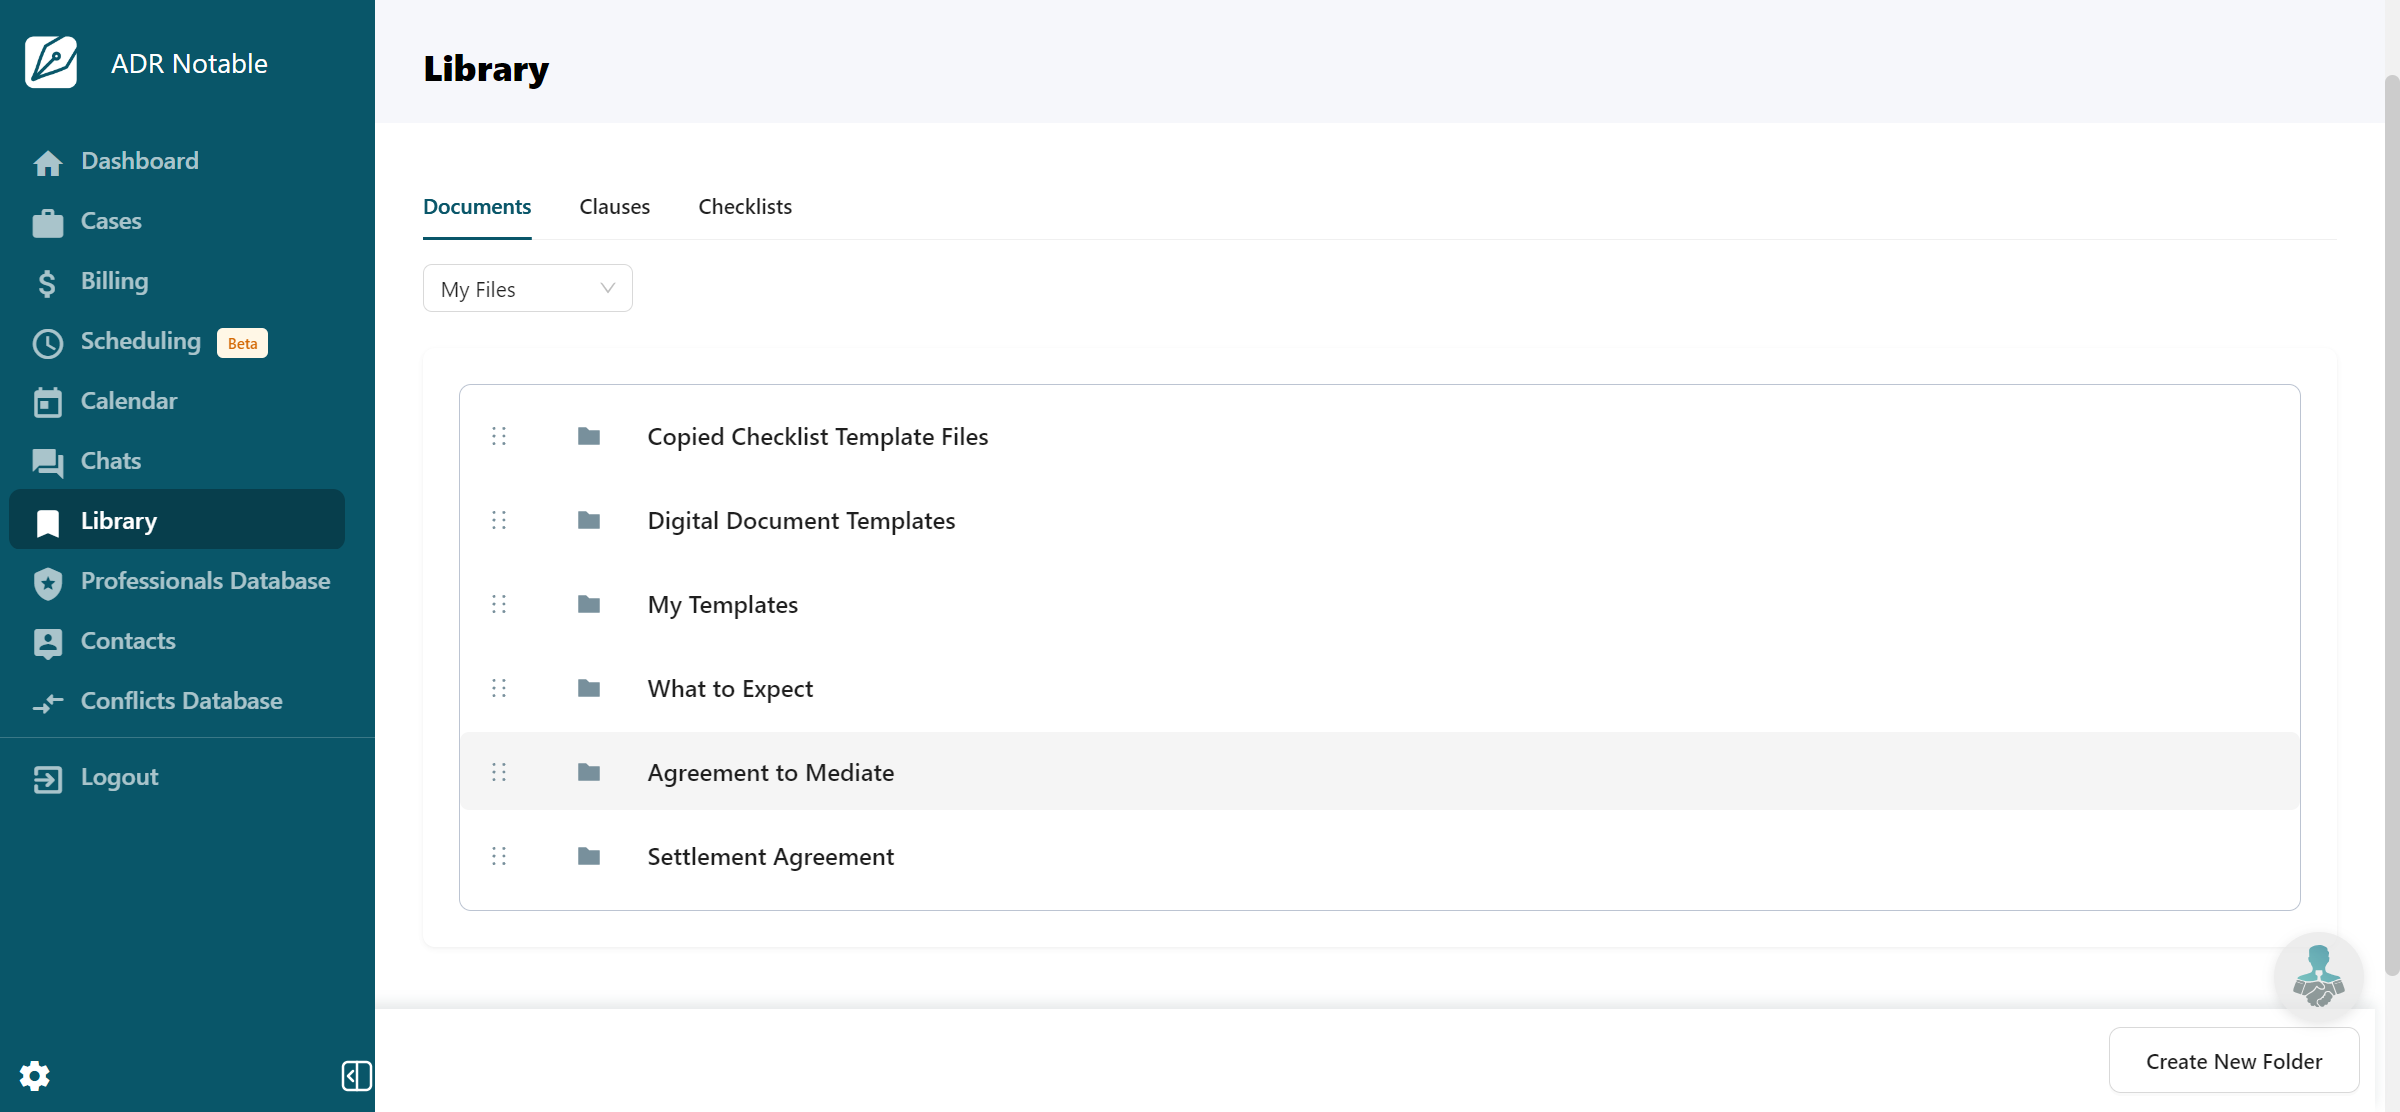Click the vertical page scrollbar
2400x1112 pixels.
[2391, 520]
